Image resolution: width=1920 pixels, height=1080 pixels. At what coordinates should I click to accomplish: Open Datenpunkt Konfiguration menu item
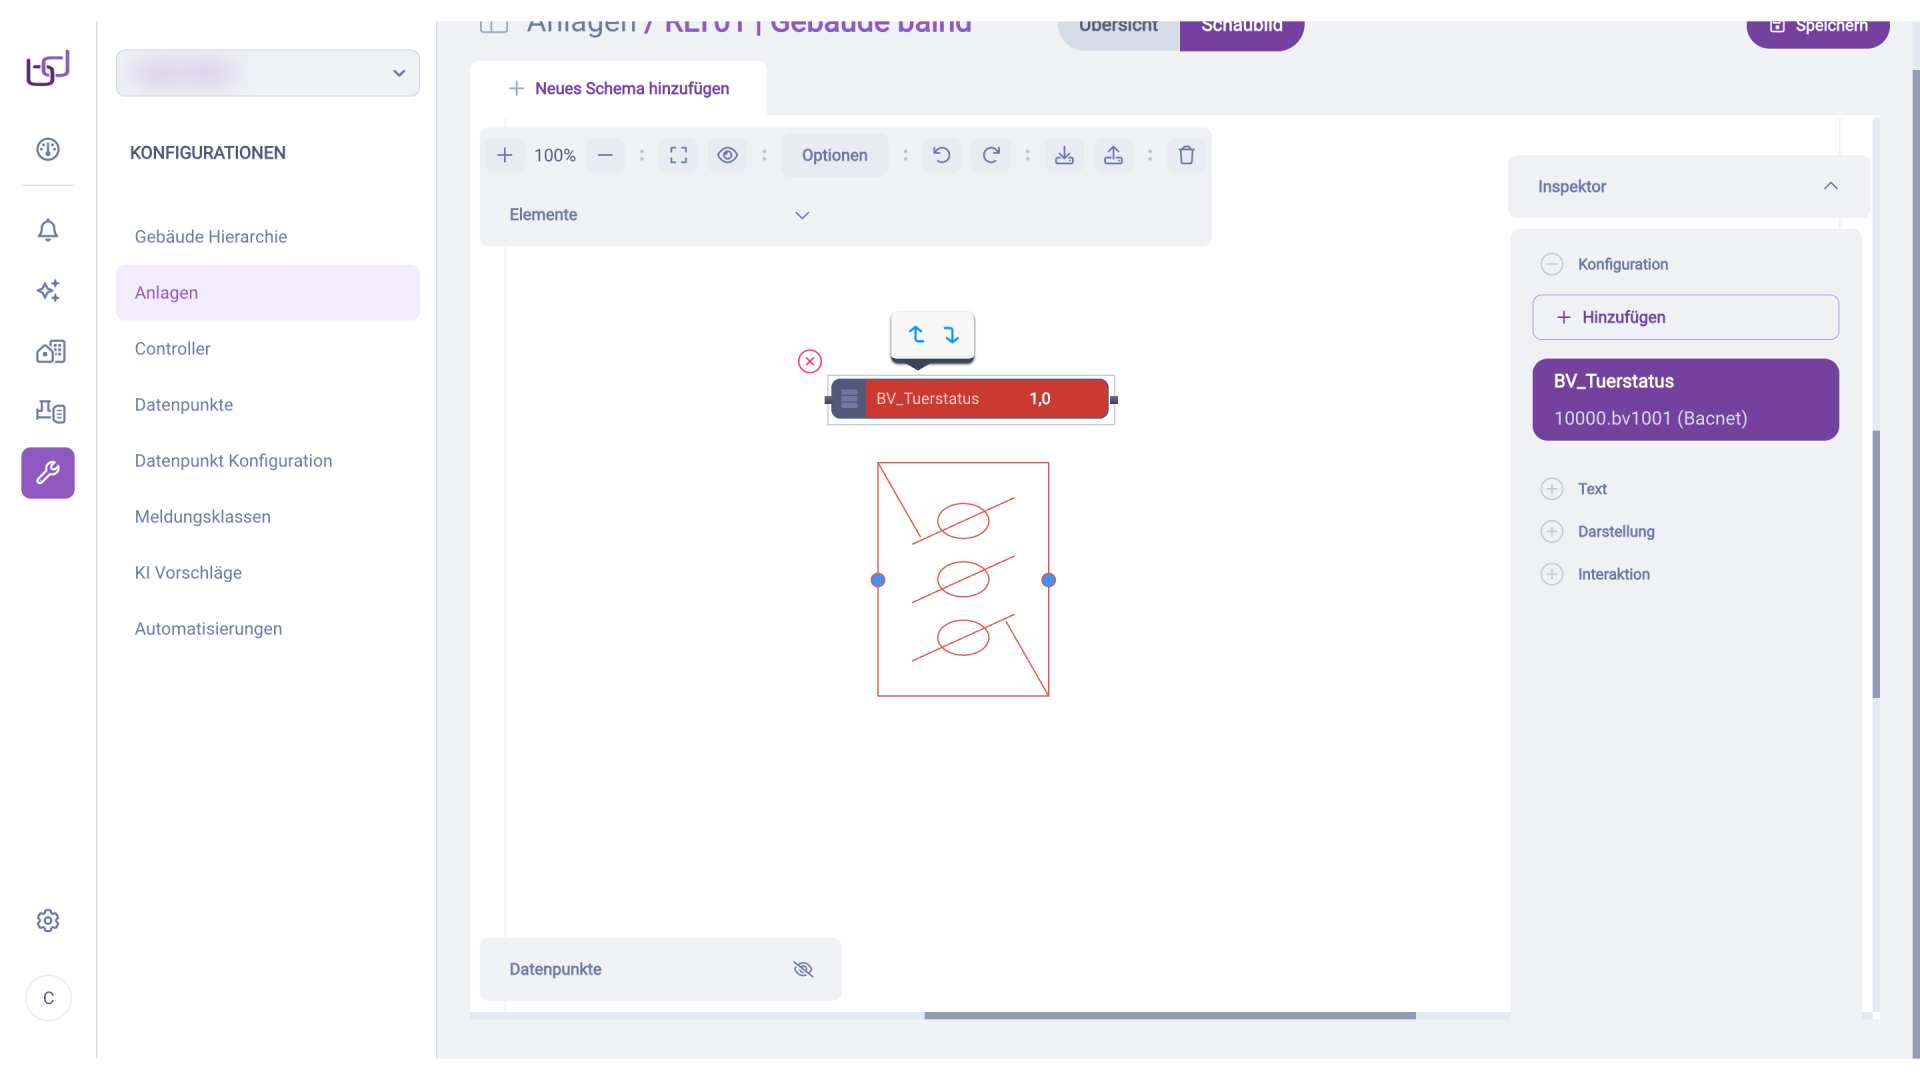233,461
